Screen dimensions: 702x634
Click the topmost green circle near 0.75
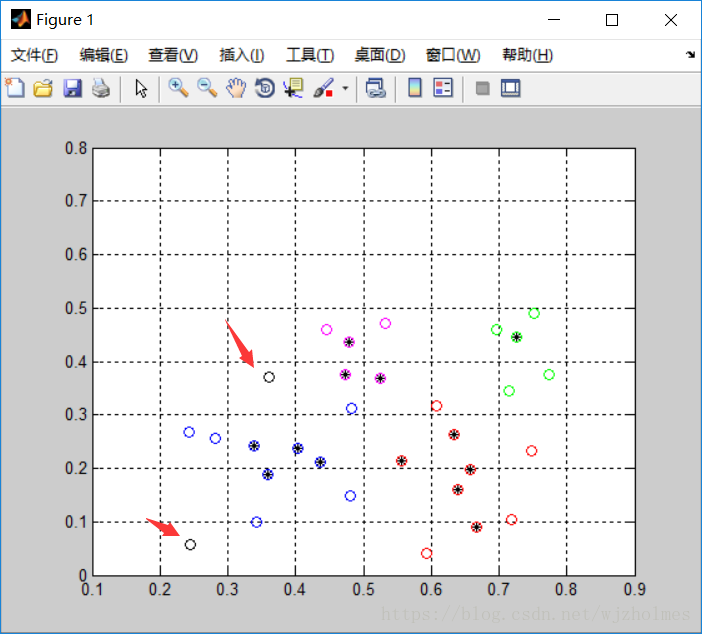pos(533,313)
